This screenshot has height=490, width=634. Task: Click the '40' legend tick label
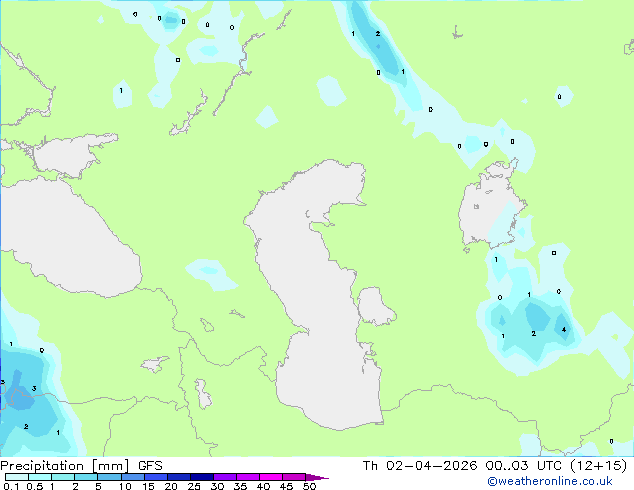click(263, 486)
